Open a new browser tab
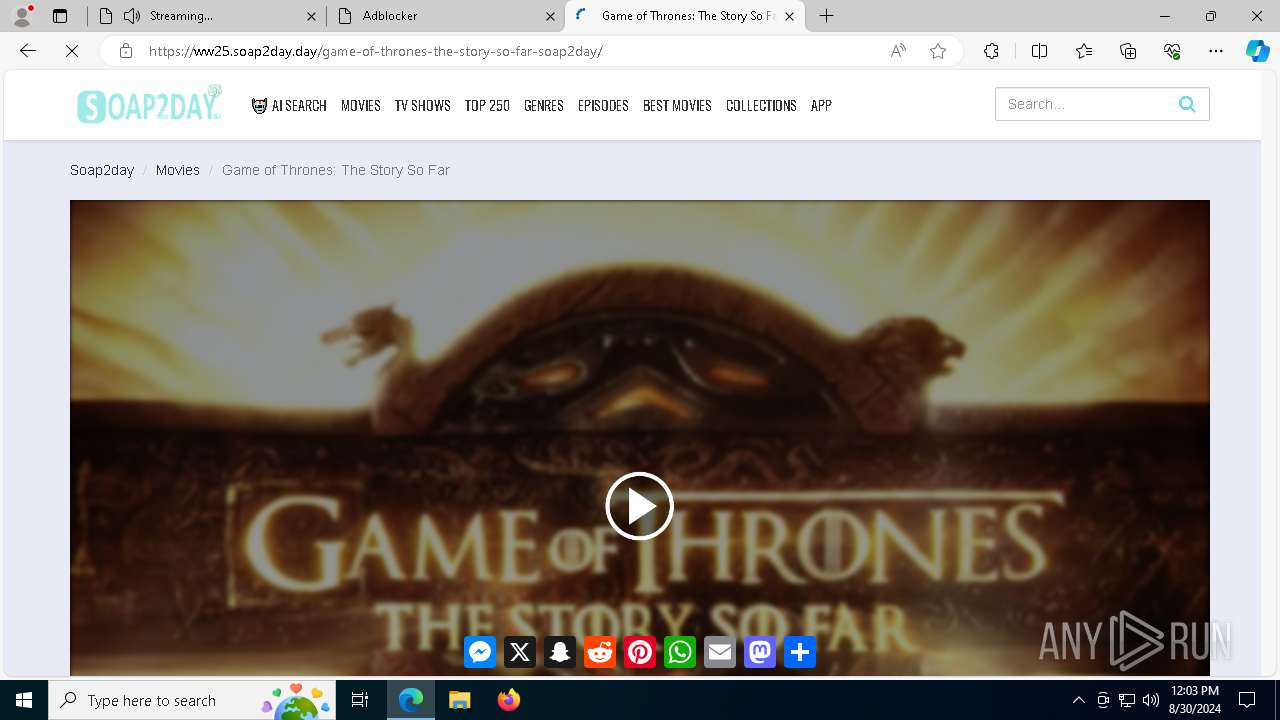This screenshot has height=720, width=1280. 826,16
